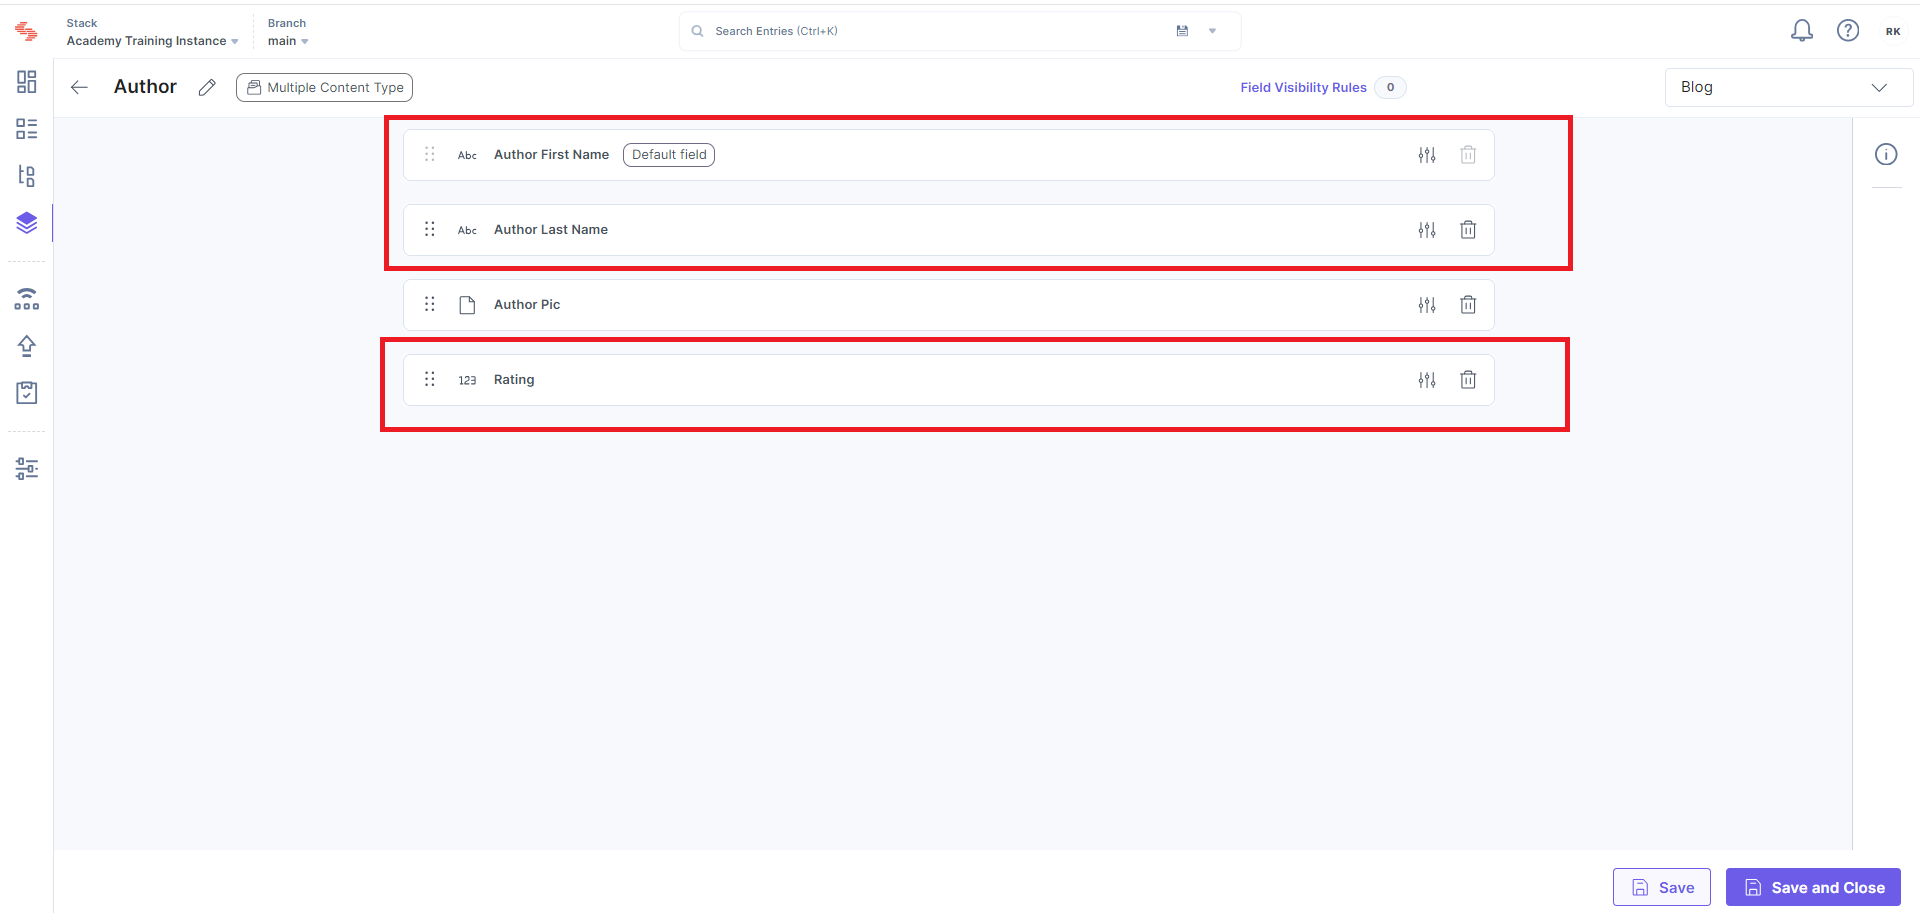Open the RK user profile avatar
This screenshot has width=1920, height=913.
[x=1893, y=31]
